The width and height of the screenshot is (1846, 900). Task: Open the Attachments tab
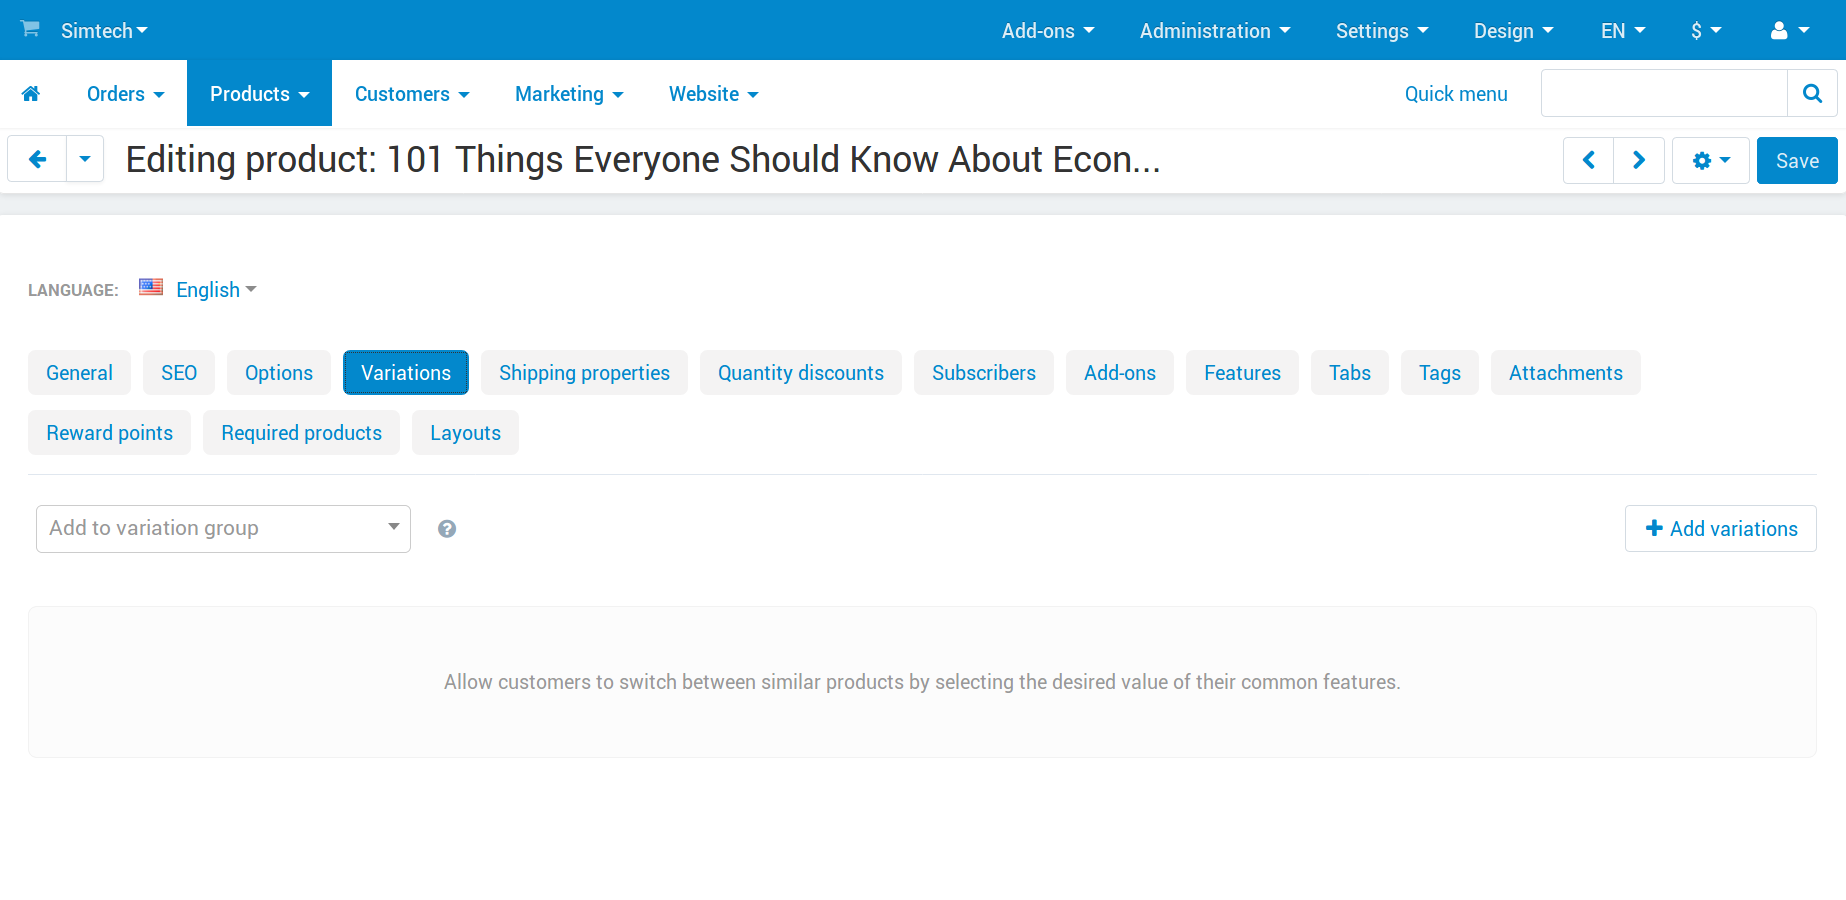point(1566,373)
